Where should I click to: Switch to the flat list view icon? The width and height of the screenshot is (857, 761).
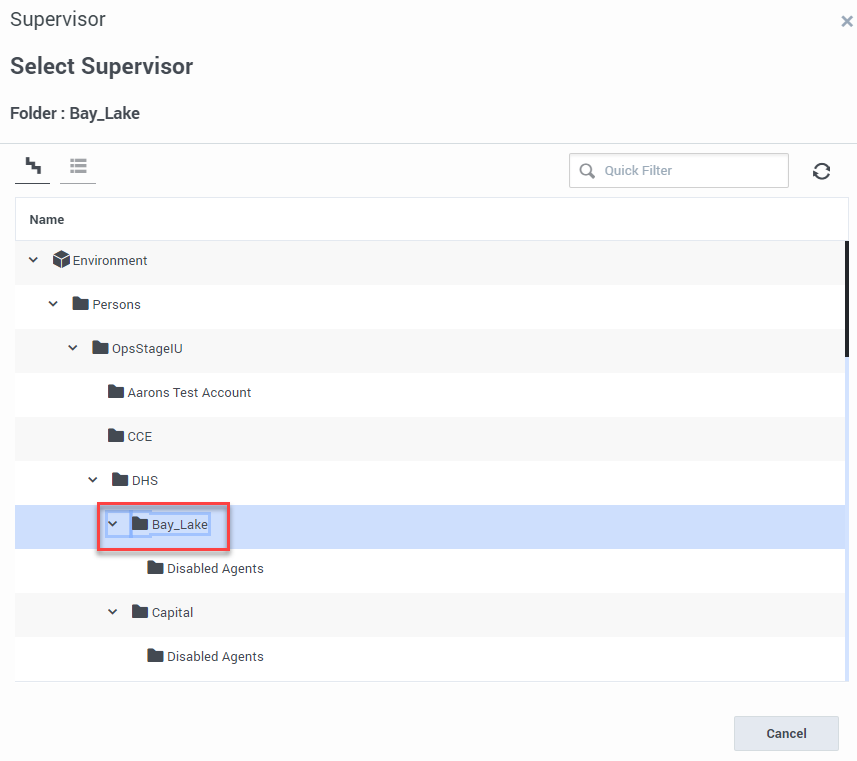tap(78, 166)
